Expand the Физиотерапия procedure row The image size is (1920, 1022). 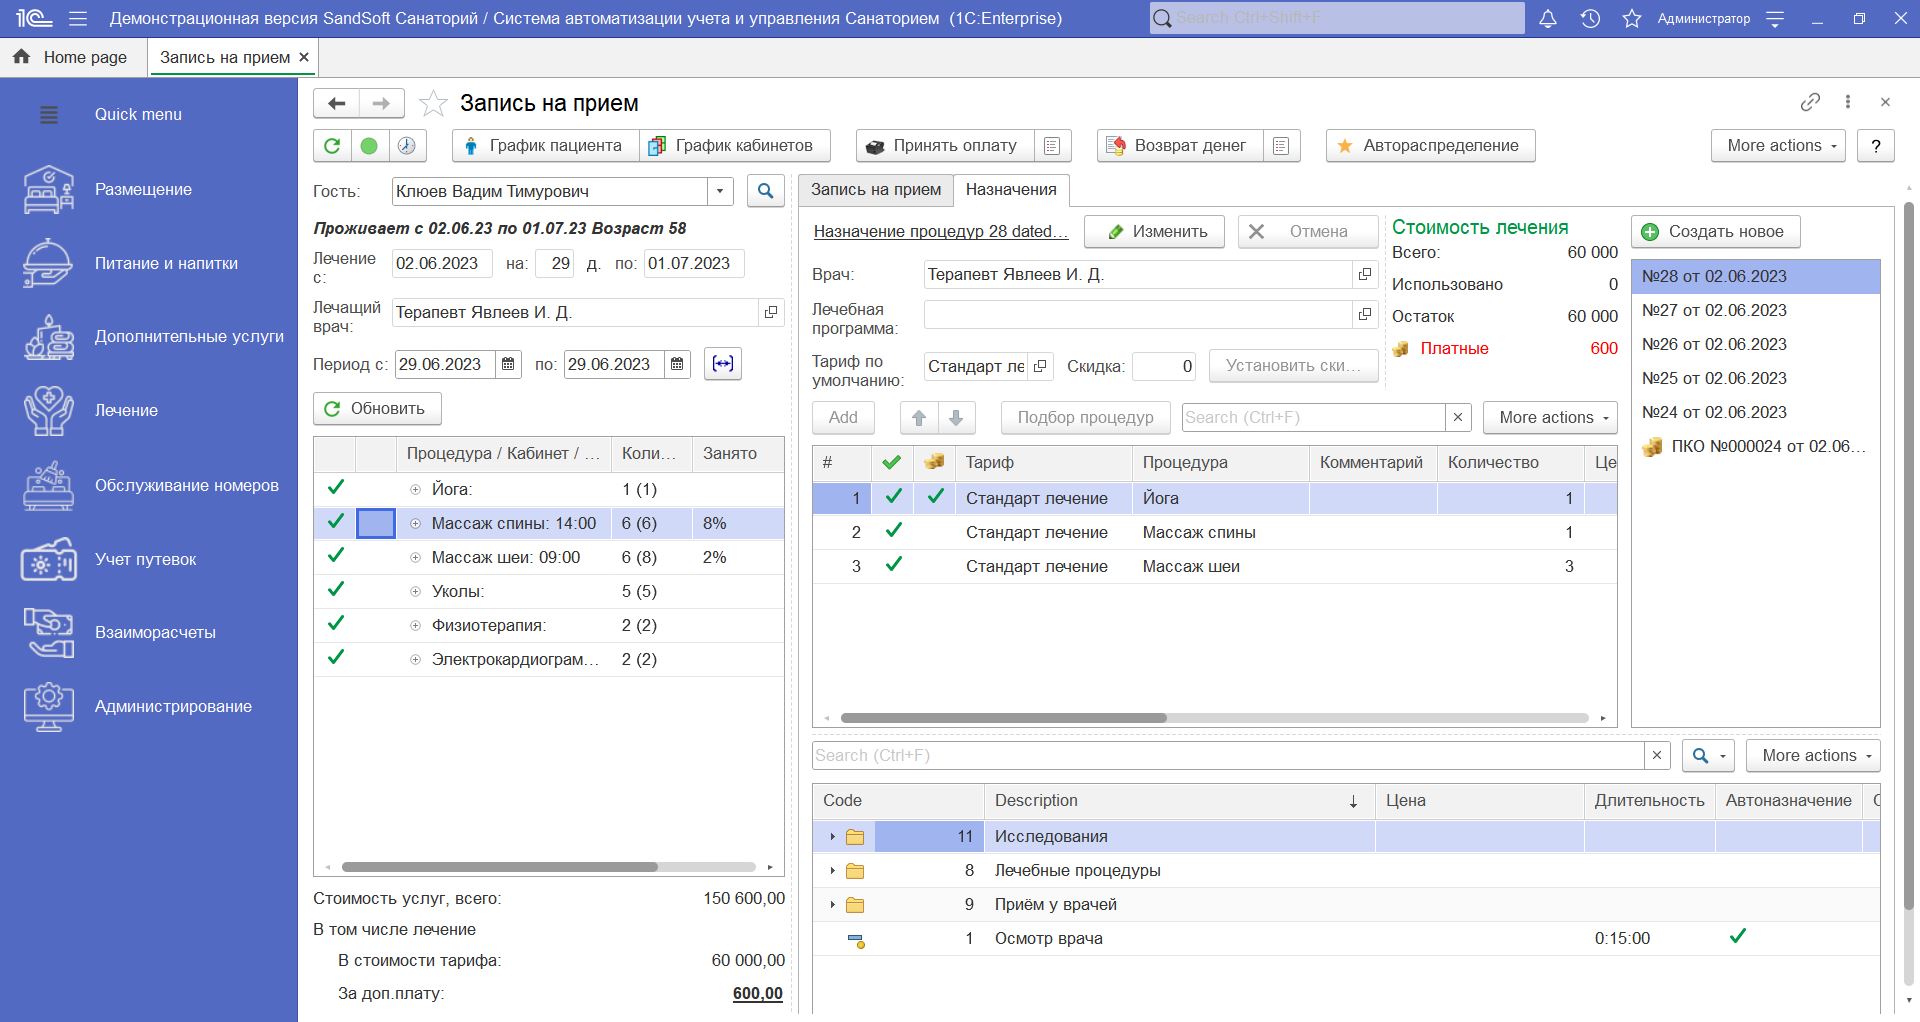tap(415, 626)
